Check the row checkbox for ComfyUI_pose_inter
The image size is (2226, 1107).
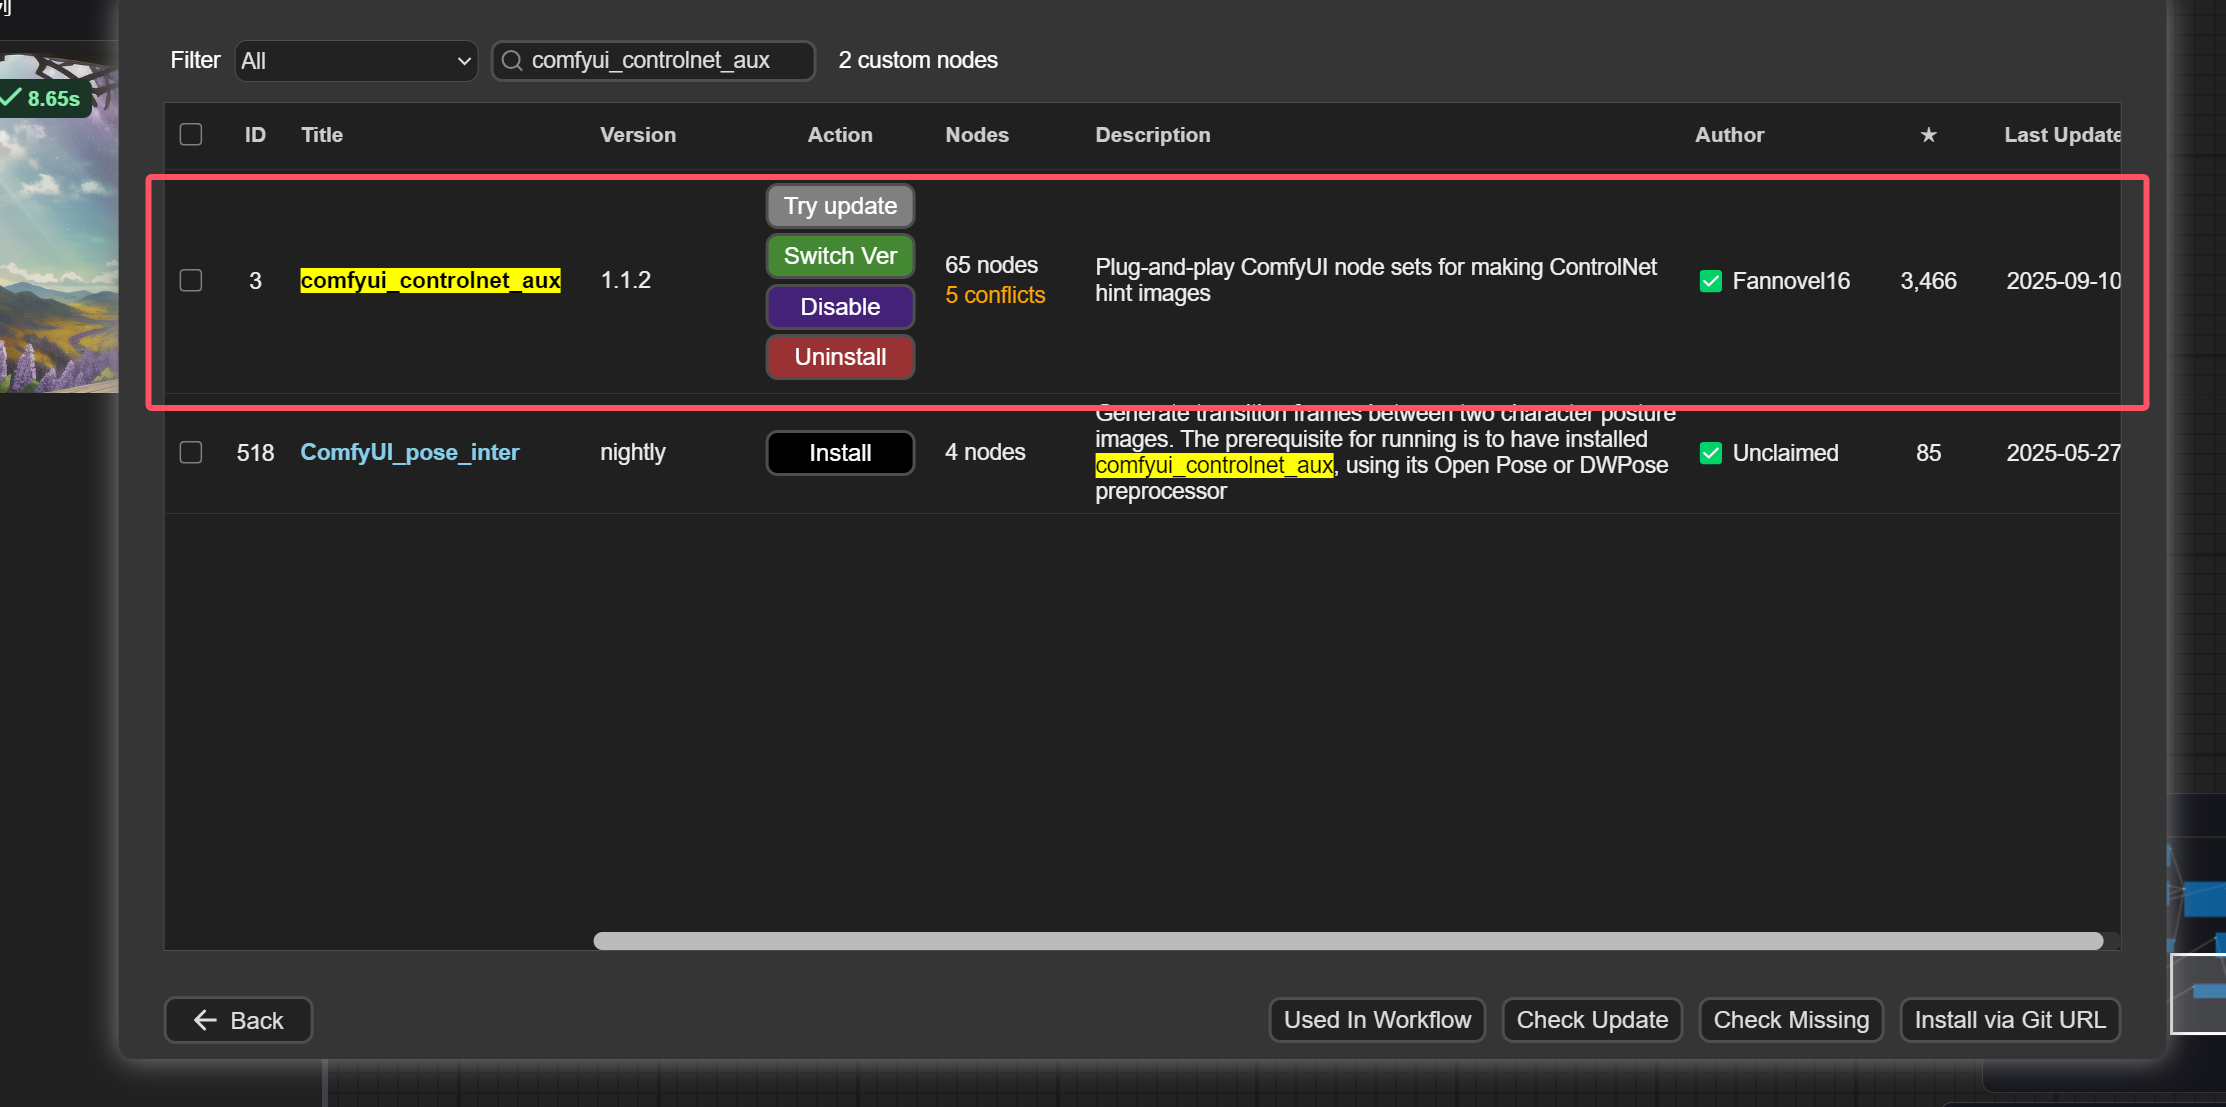pos(190,452)
